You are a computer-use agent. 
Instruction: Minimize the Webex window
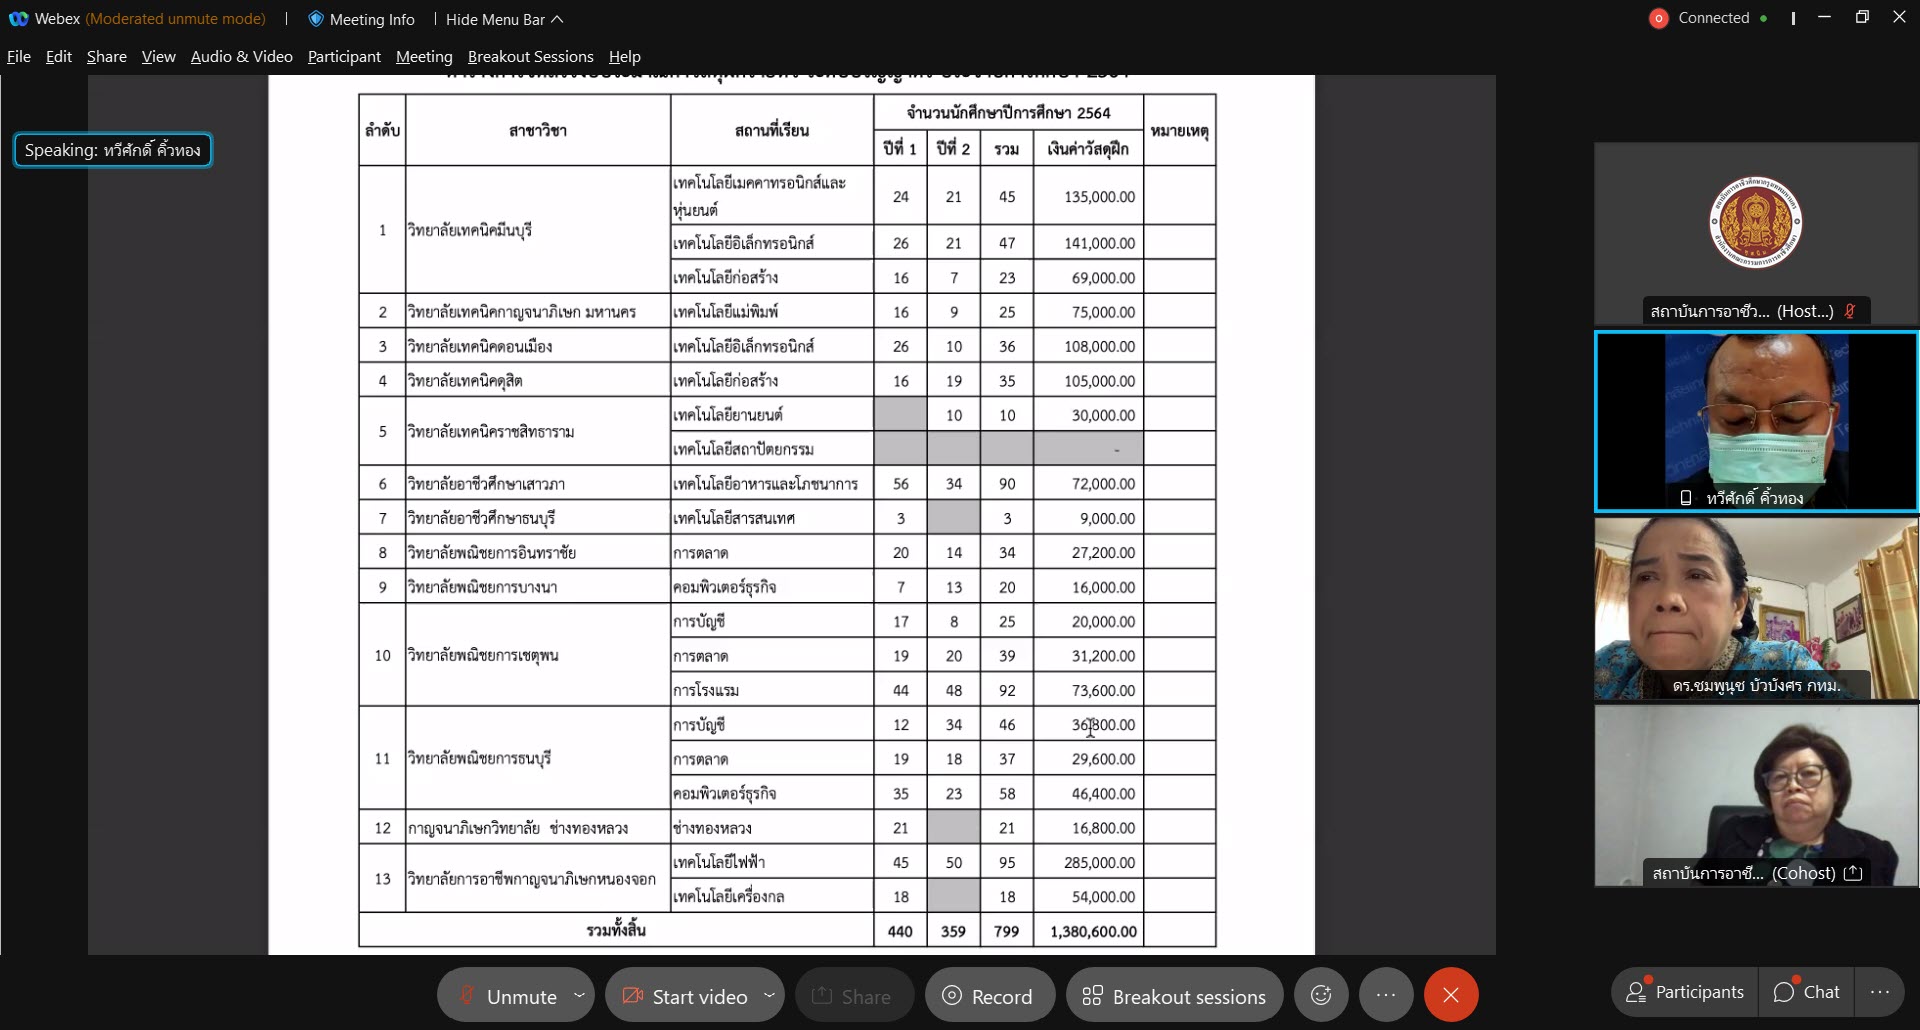click(x=1825, y=18)
